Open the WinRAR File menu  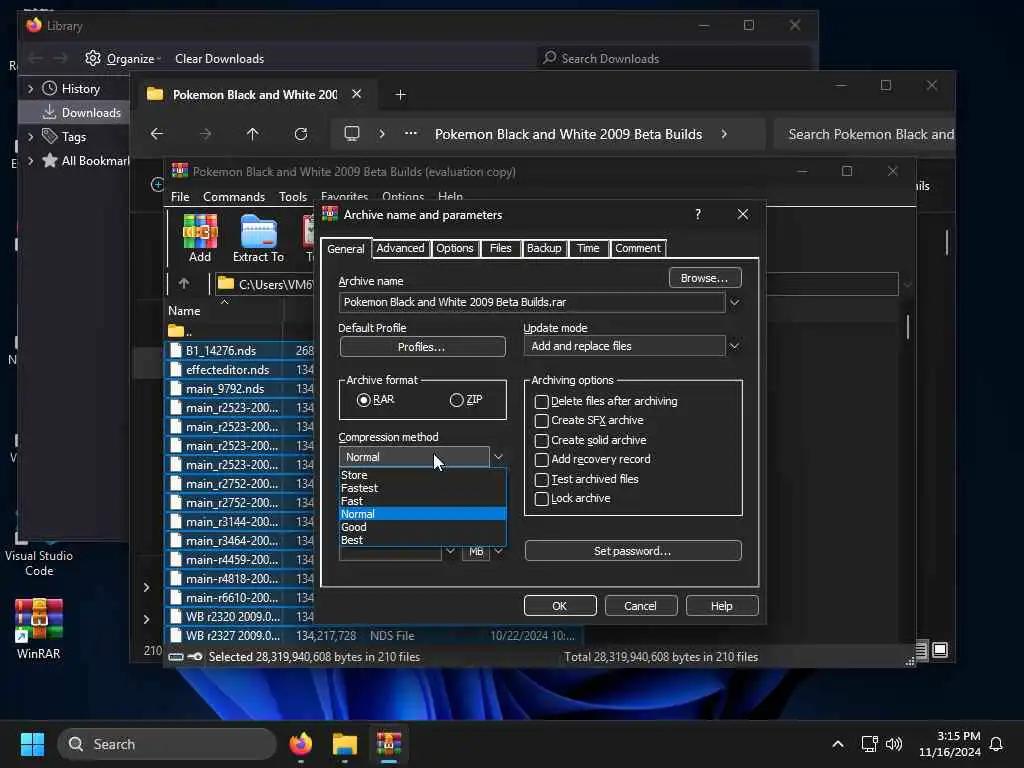tap(180, 197)
